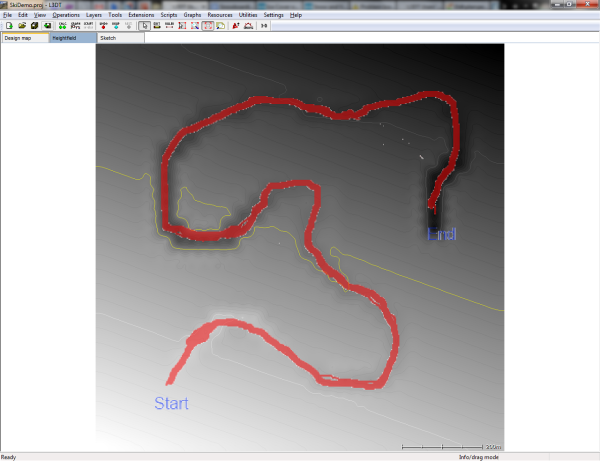
Task: Click the New project toolbar icon
Action: [8, 26]
